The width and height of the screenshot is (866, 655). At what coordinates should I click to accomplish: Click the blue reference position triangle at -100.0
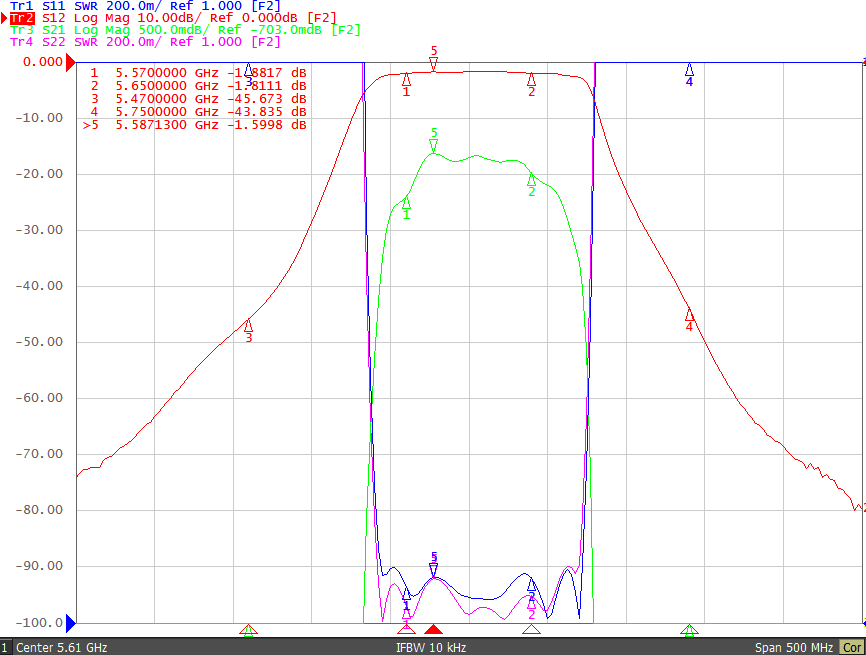coord(71,624)
